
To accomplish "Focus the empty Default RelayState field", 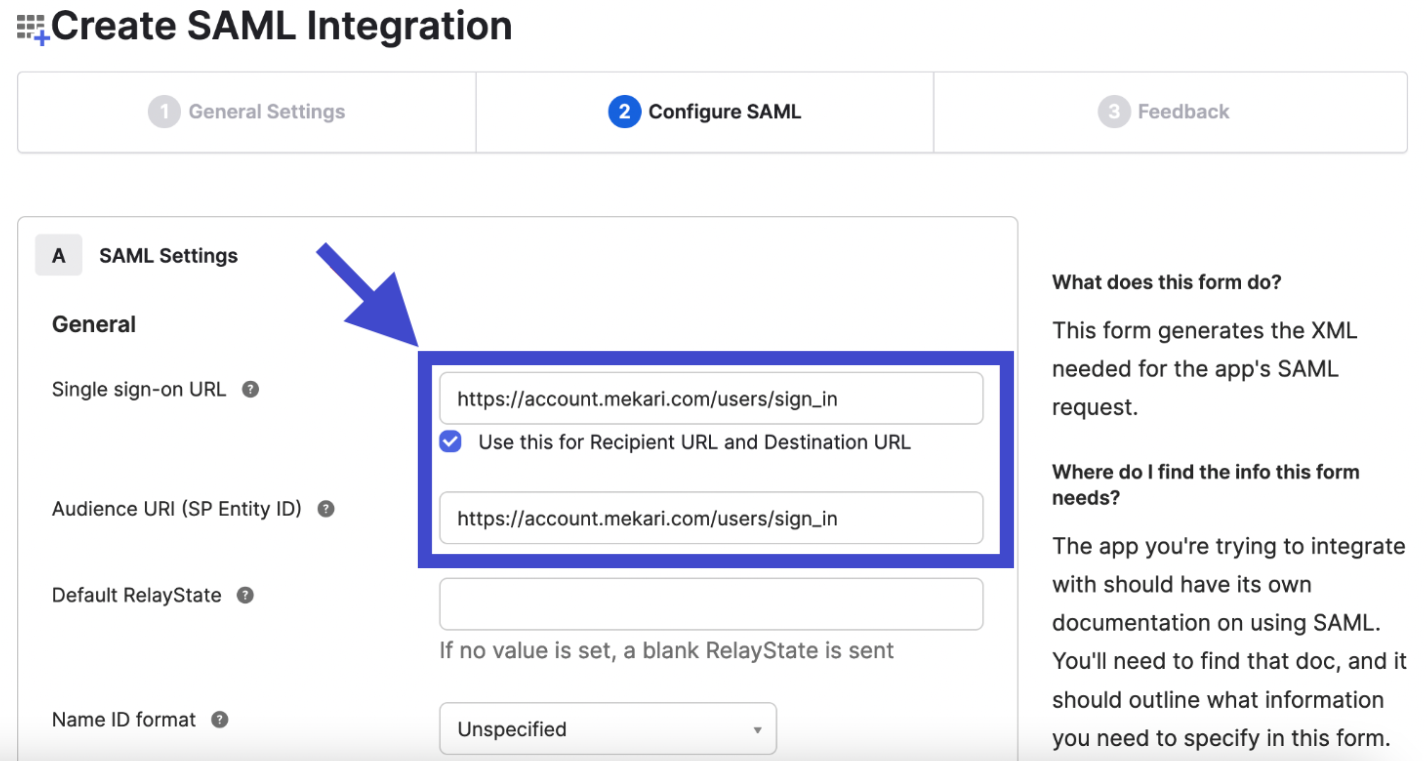I will [710, 604].
